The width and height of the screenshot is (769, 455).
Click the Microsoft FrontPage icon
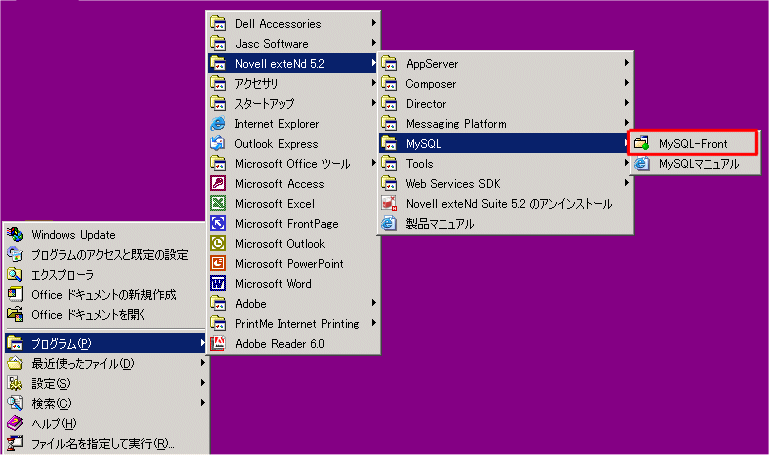click(x=218, y=224)
